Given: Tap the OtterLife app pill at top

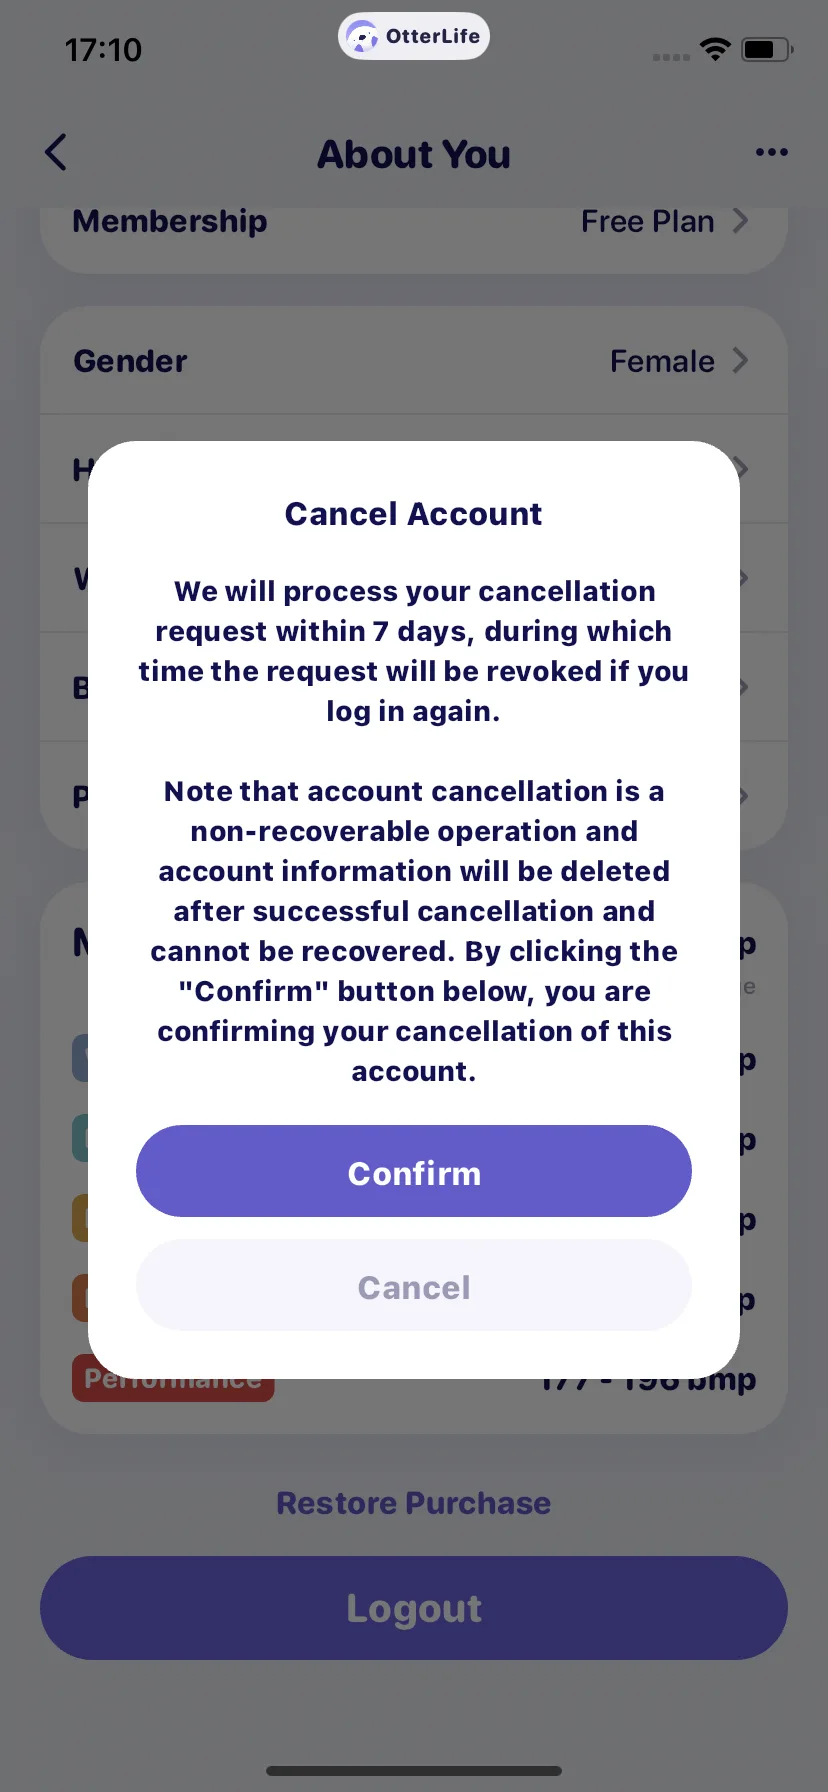Looking at the screenshot, I should click(x=414, y=37).
